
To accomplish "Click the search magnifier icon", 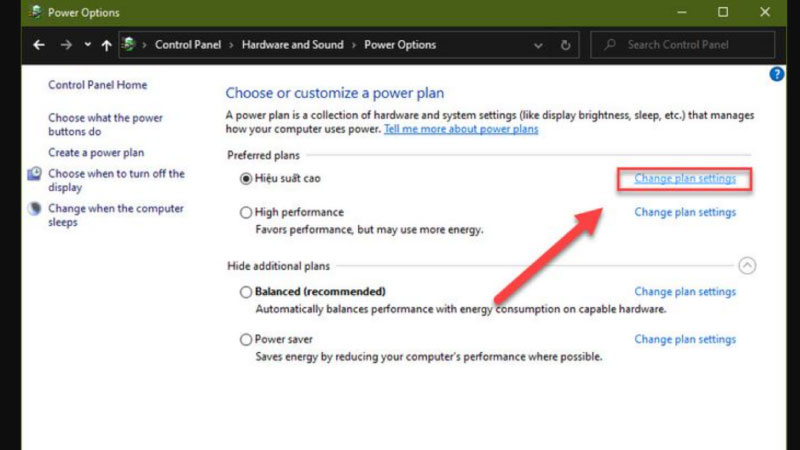I will [x=609, y=45].
